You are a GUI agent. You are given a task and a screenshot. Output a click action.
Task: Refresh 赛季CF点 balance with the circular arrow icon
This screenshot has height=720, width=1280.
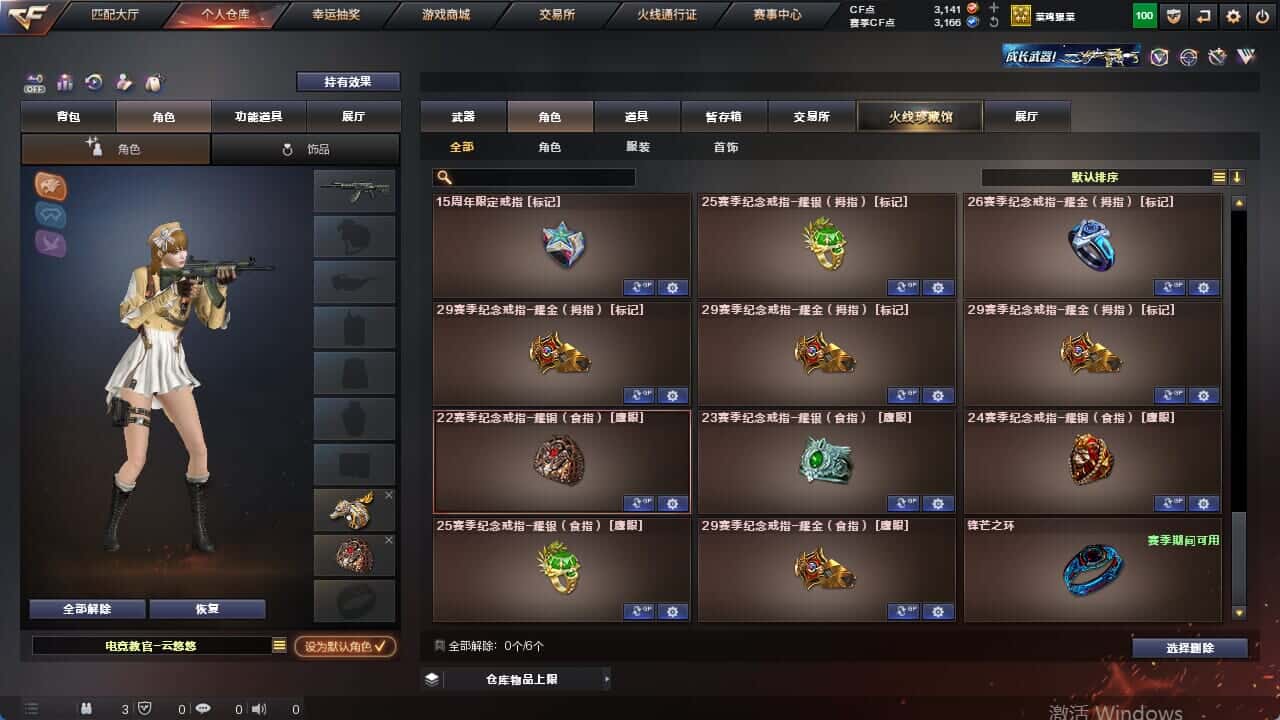[993, 22]
